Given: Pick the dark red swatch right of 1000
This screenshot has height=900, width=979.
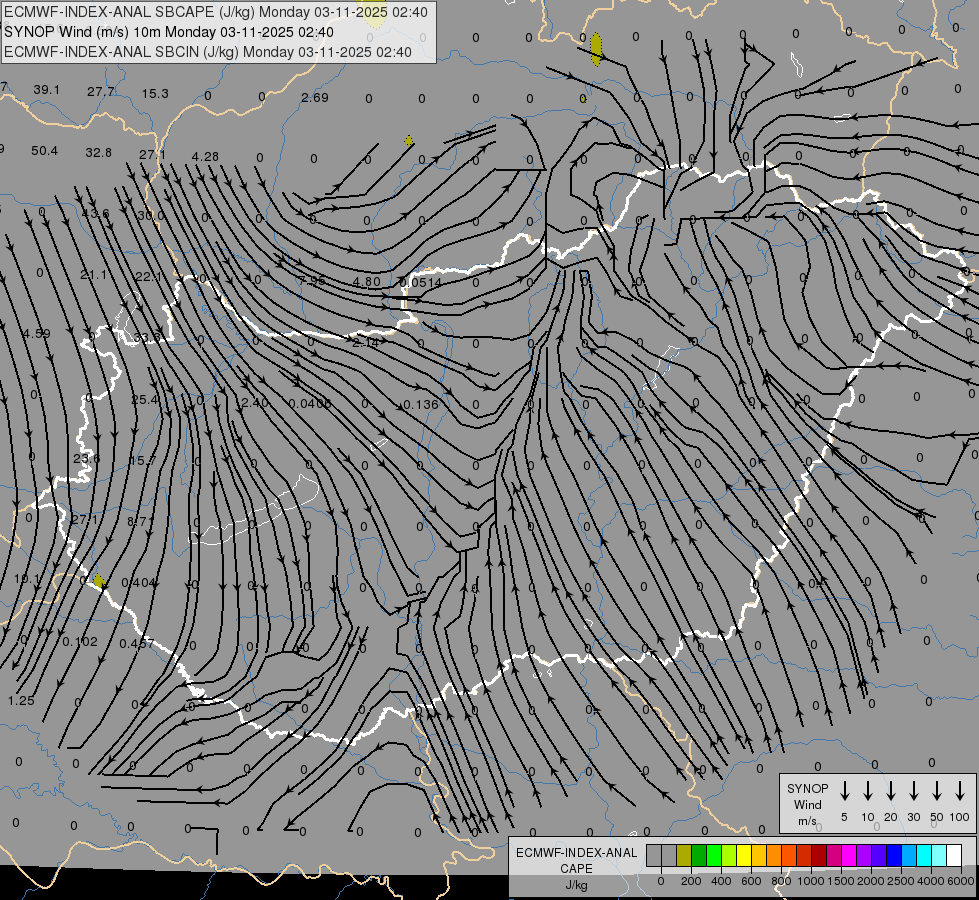Looking at the screenshot, I should 819,855.
